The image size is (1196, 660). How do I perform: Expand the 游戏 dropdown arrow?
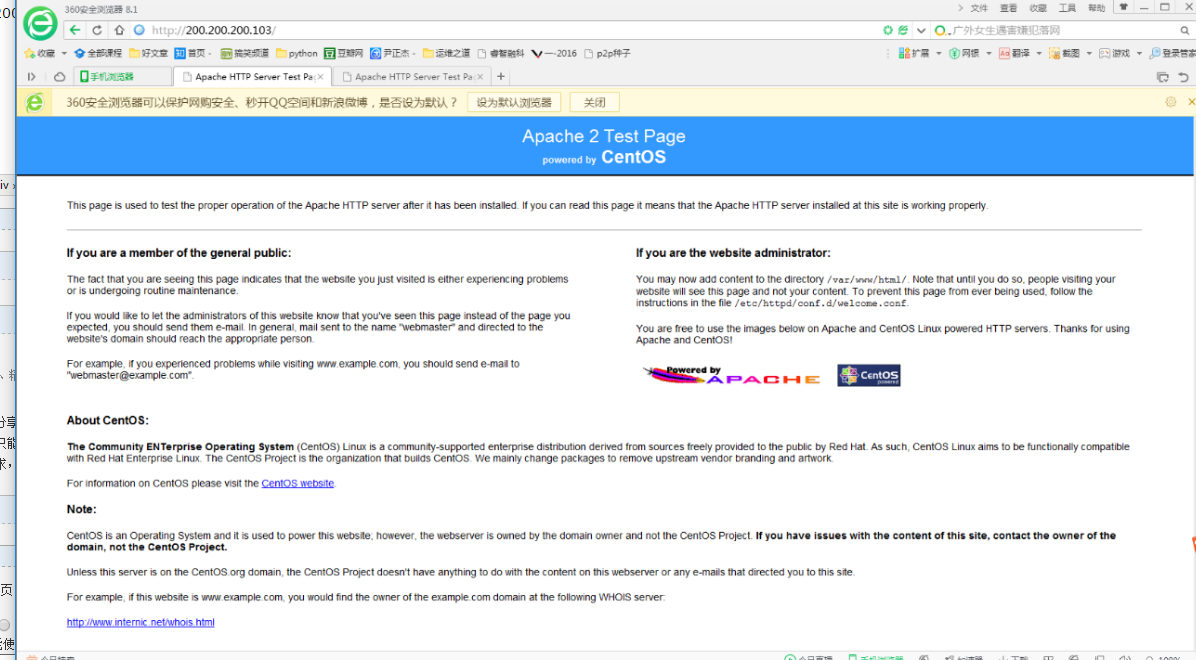(1140, 53)
